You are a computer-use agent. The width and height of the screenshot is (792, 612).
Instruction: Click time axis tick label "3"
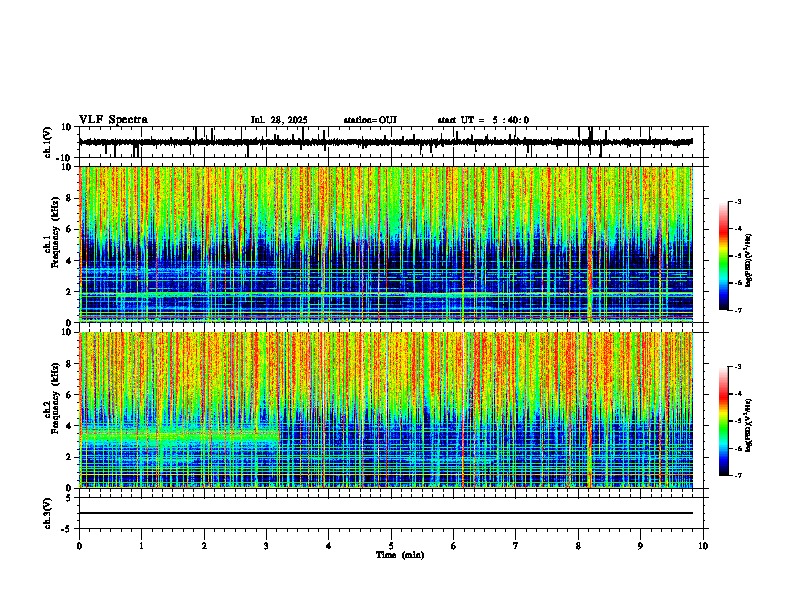266,546
